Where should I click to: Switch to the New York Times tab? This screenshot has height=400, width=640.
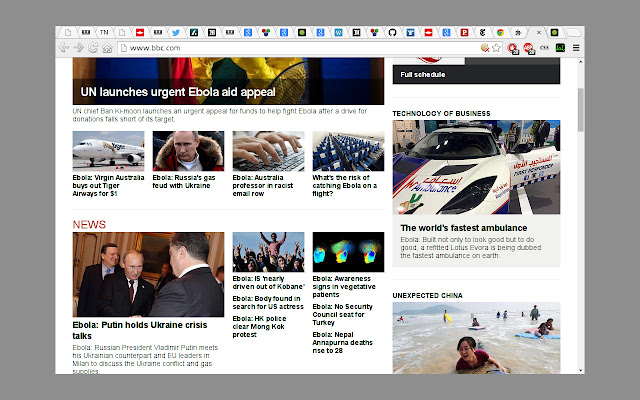[x=482, y=32]
